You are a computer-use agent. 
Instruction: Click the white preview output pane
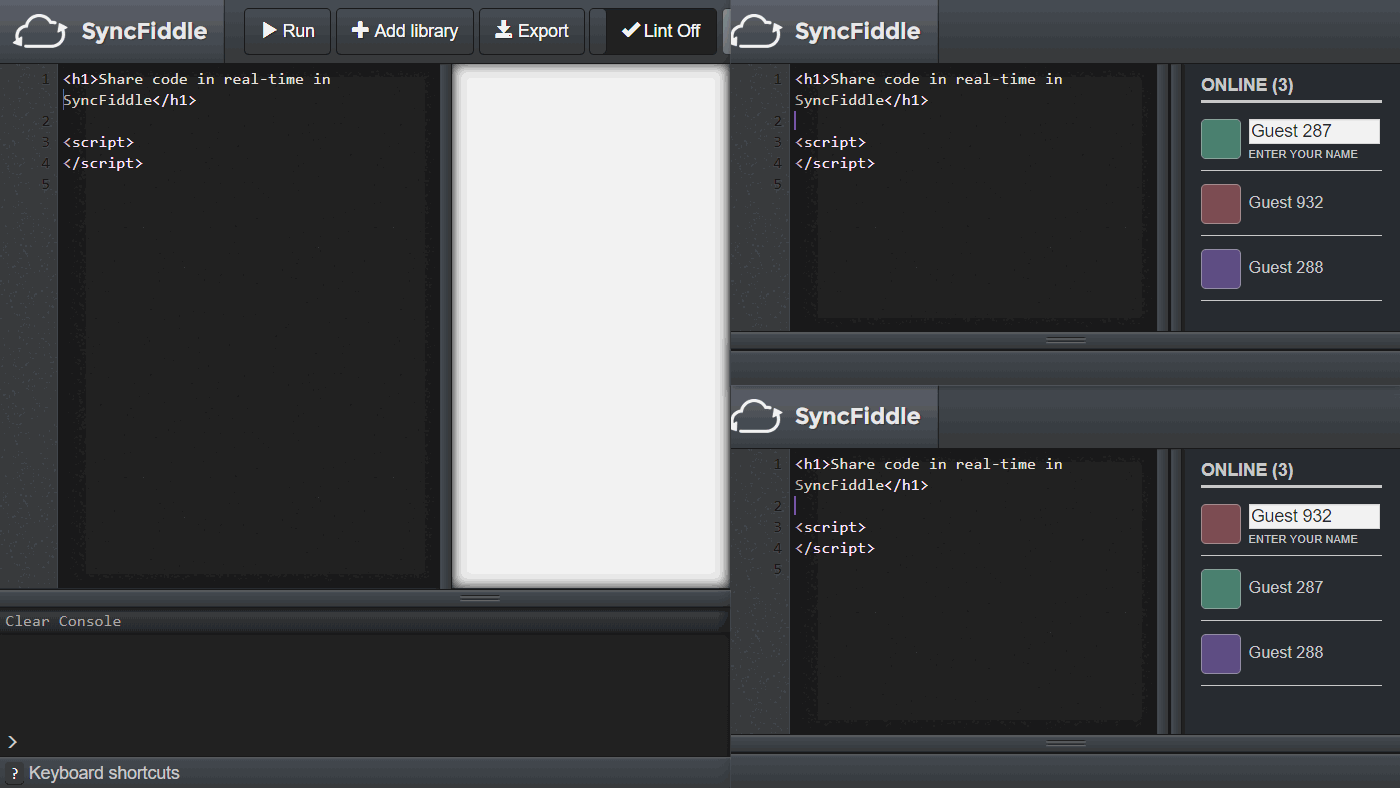pos(591,326)
